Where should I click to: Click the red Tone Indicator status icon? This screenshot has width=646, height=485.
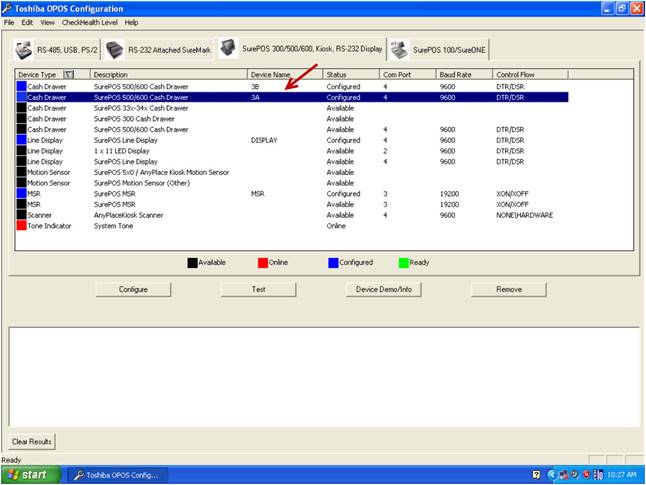coord(21,226)
